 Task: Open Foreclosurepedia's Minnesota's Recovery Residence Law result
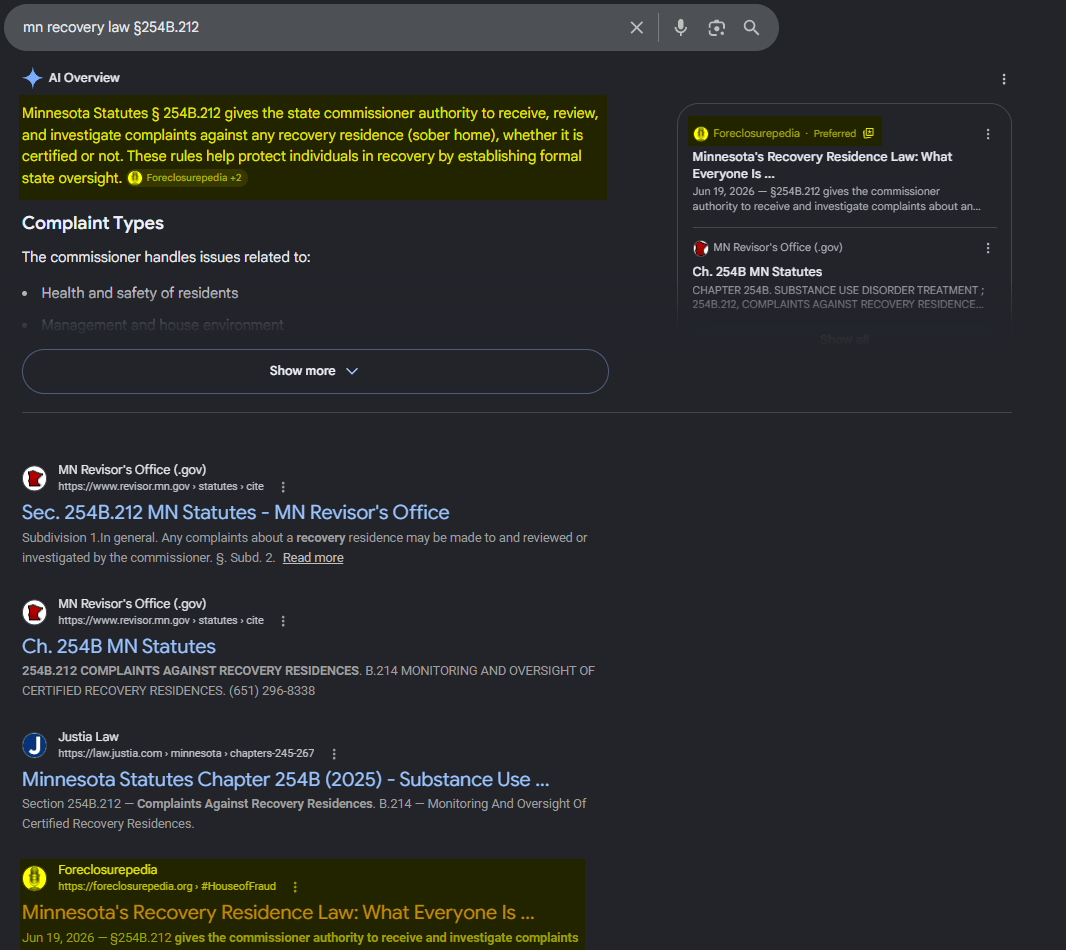tap(278, 912)
